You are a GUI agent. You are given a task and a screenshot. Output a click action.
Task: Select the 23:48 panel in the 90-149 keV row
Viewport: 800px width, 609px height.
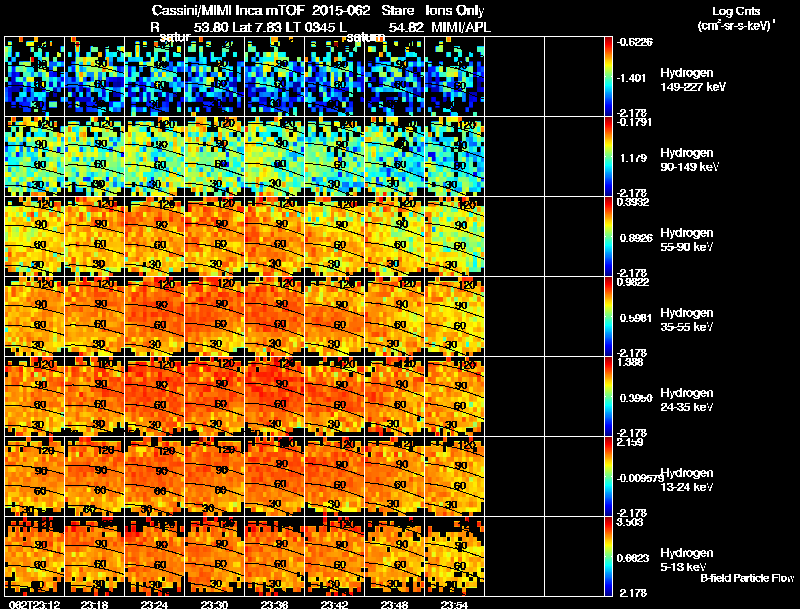(x=394, y=156)
